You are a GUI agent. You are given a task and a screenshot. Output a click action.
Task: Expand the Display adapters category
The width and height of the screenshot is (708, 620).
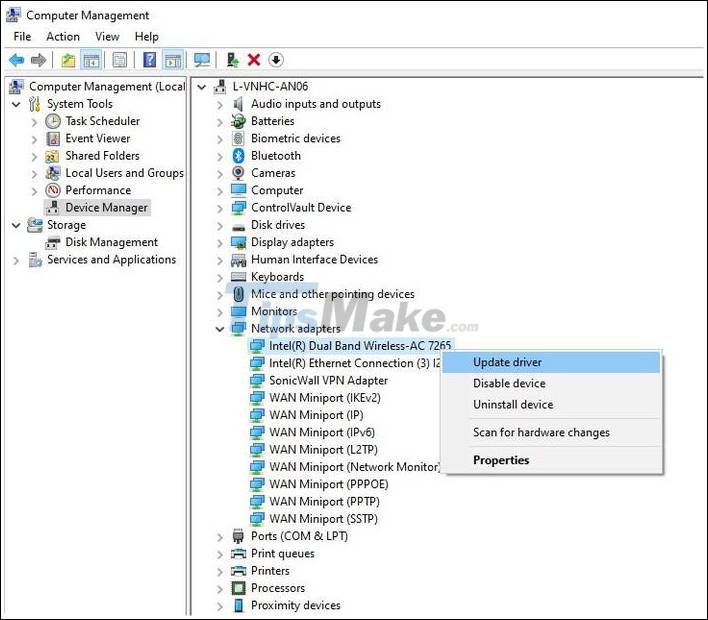220,243
